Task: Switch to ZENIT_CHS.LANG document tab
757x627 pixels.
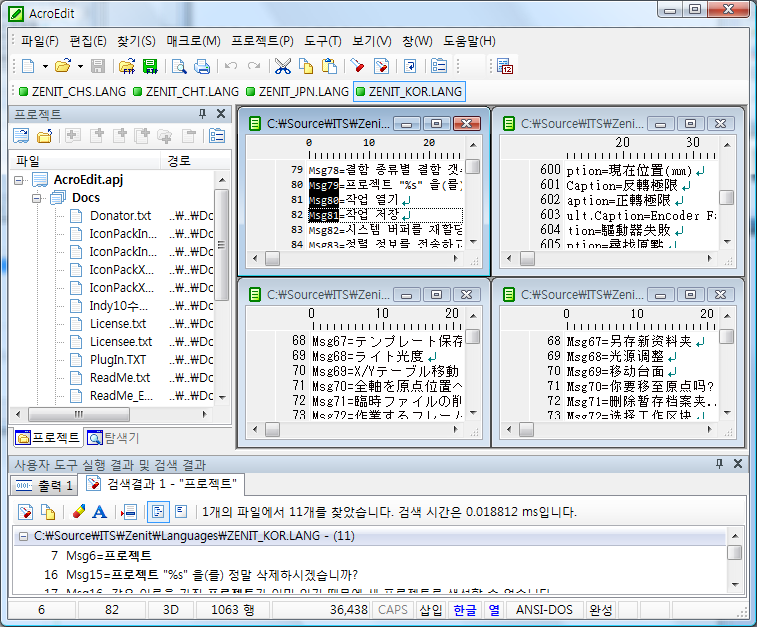Action: pos(72,92)
